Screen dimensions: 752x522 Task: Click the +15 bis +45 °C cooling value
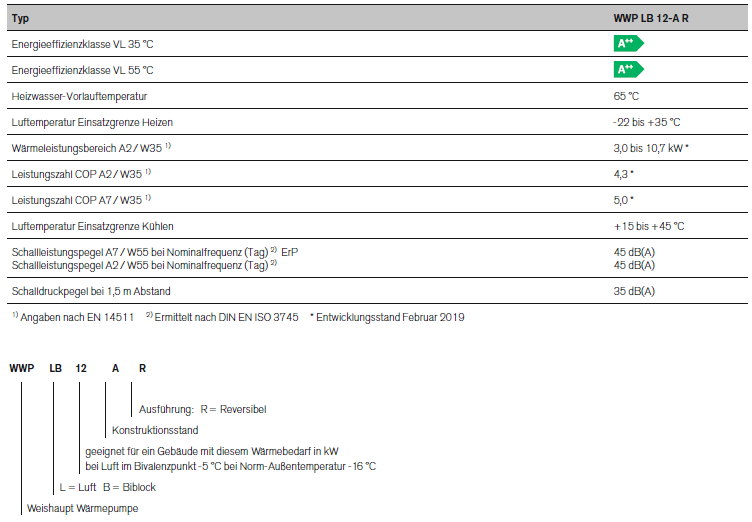pos(648,226)
